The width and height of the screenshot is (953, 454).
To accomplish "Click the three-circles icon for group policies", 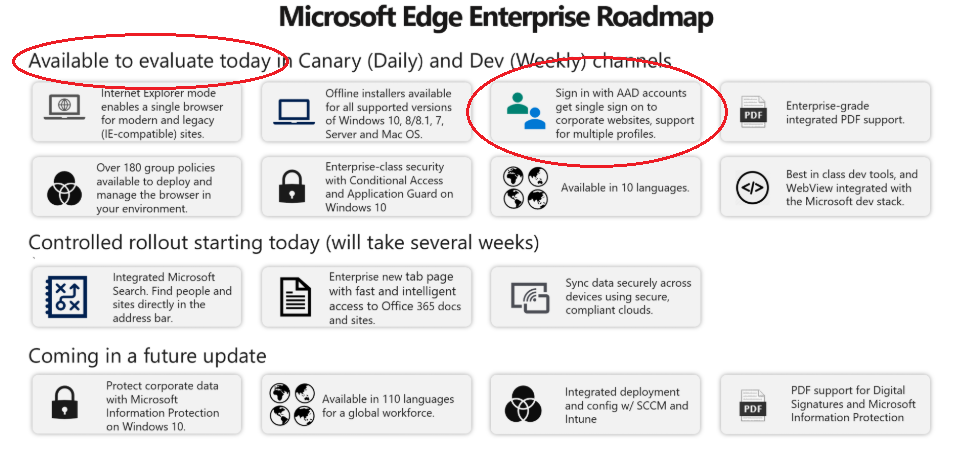I will tap(65, 188).
